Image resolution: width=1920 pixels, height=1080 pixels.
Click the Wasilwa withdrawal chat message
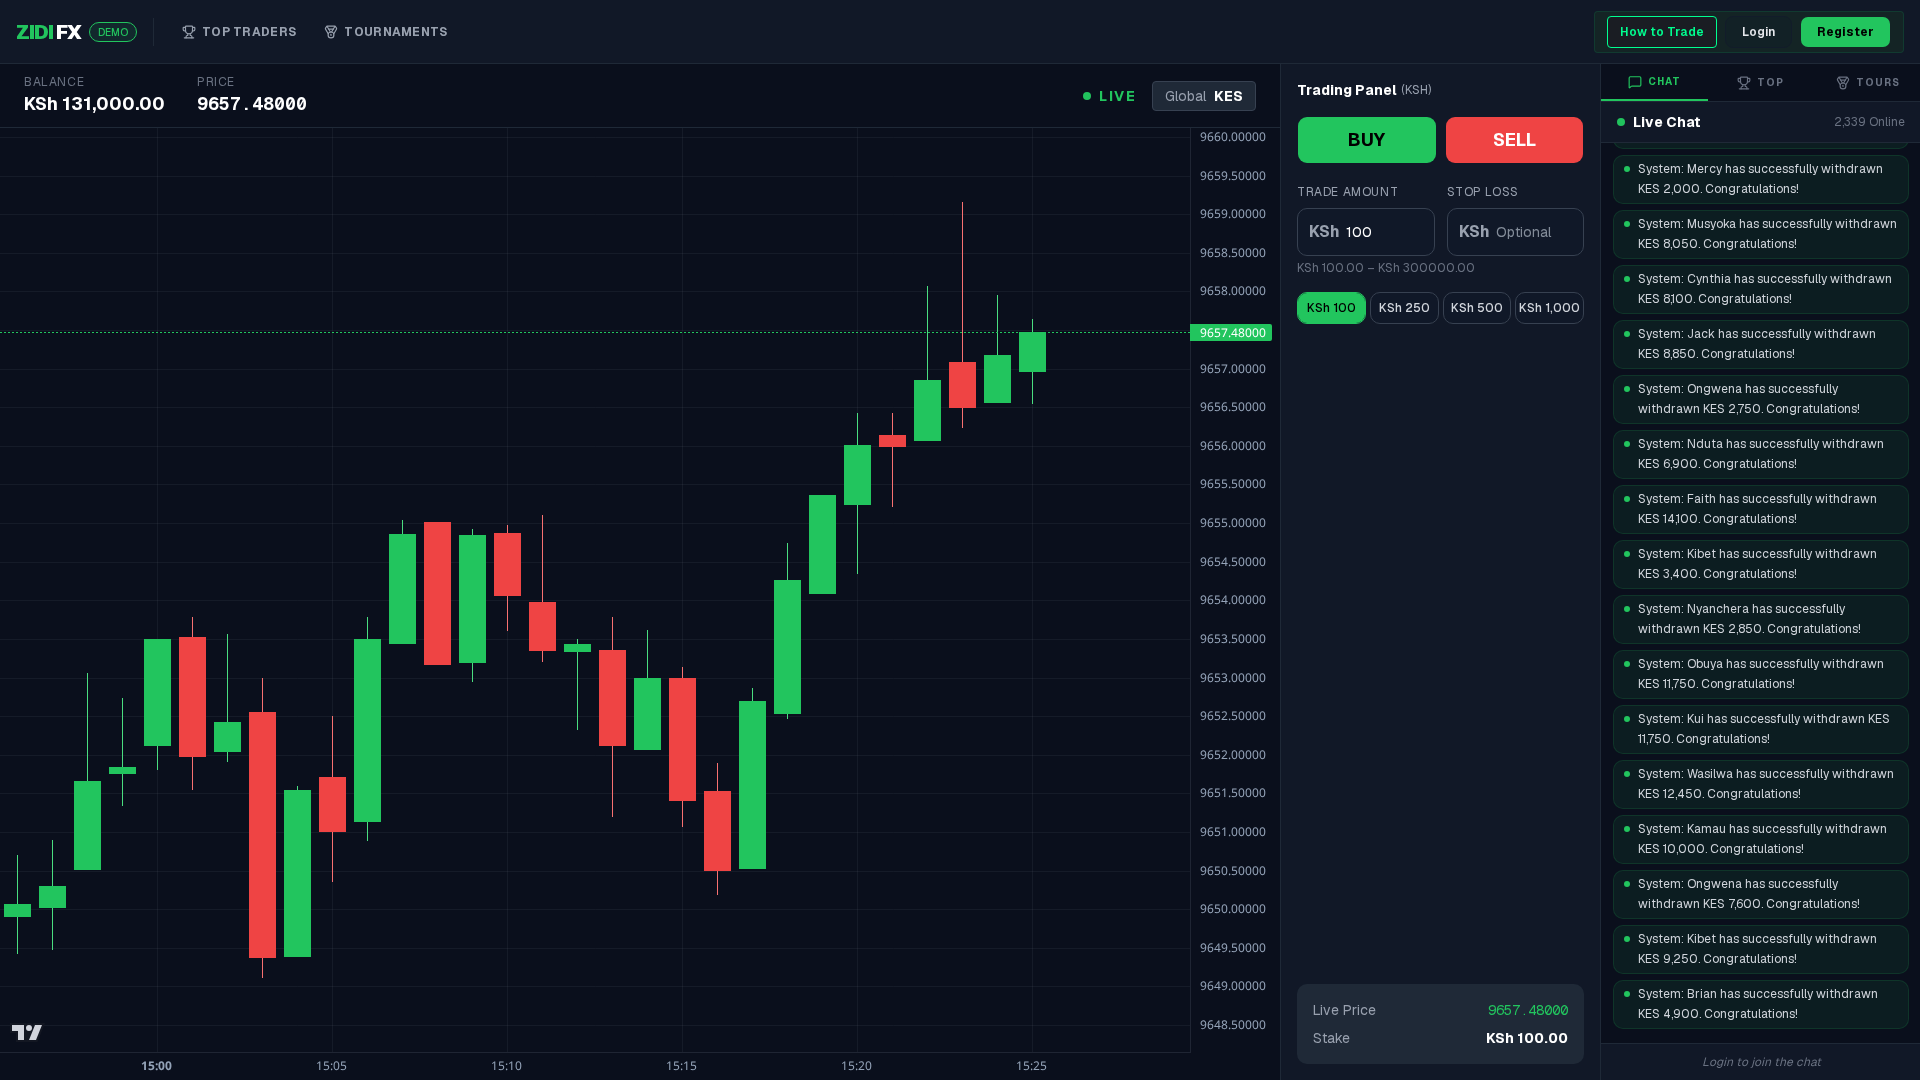point(1760,784)
